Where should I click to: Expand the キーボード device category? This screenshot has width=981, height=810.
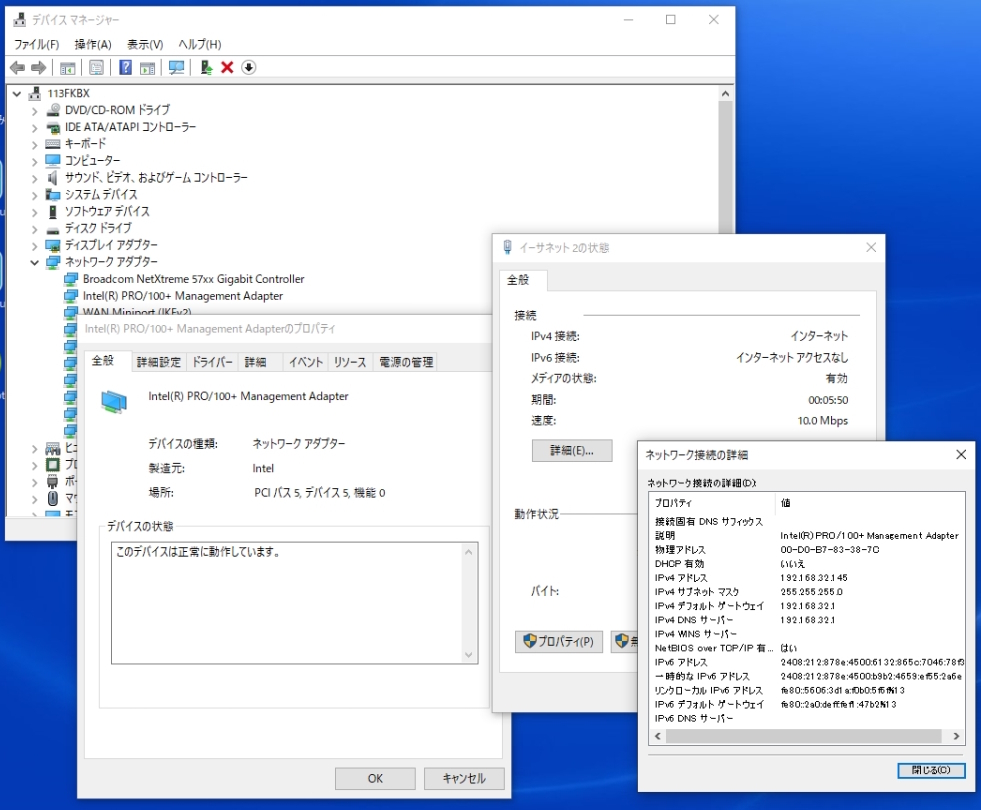tap(35, 144)
